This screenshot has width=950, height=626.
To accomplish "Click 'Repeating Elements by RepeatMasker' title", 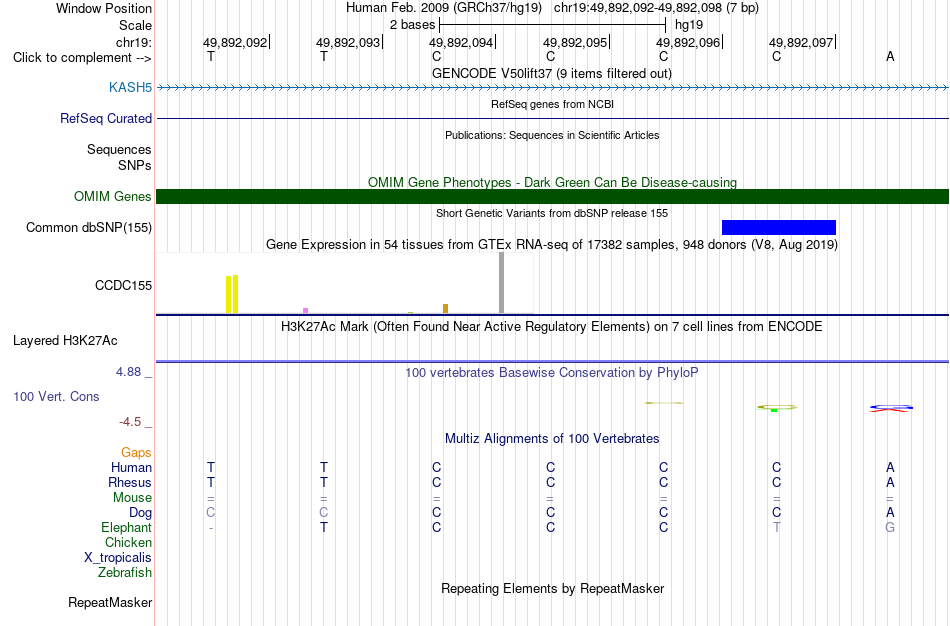I will click(x=552, y=588).
